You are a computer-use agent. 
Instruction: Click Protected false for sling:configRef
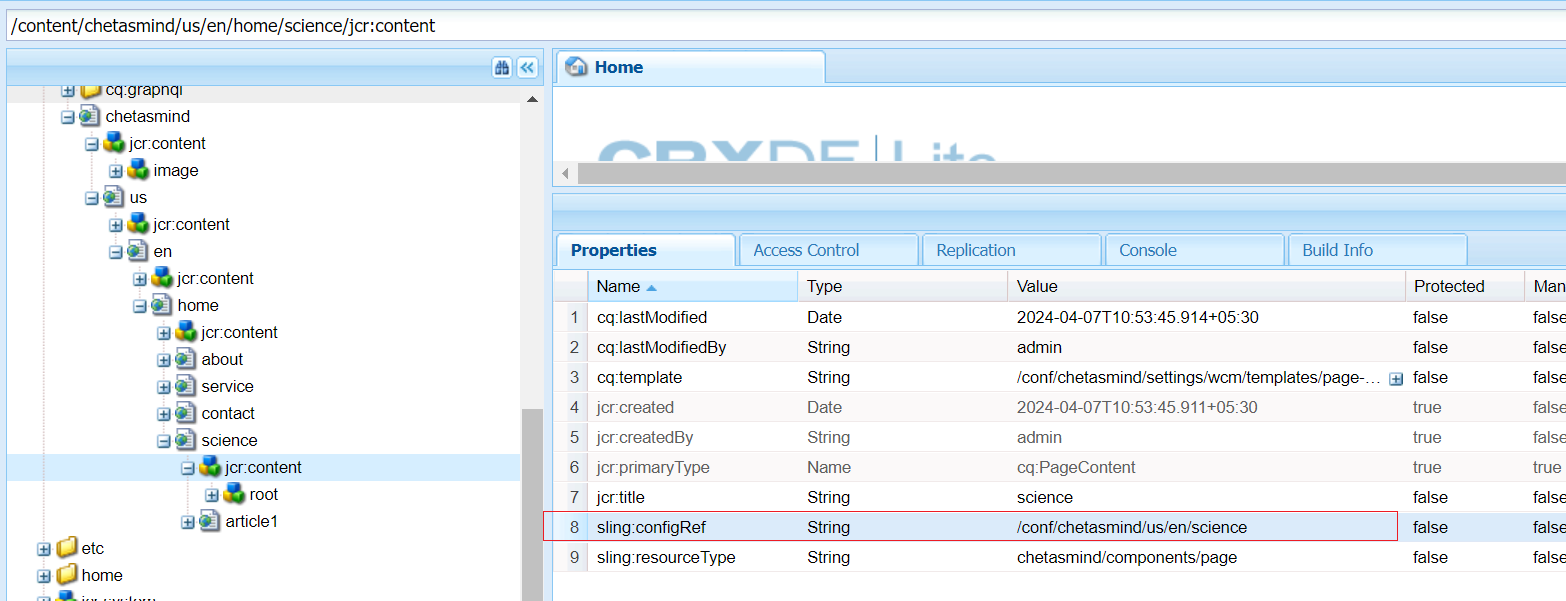pos(1430,527)
